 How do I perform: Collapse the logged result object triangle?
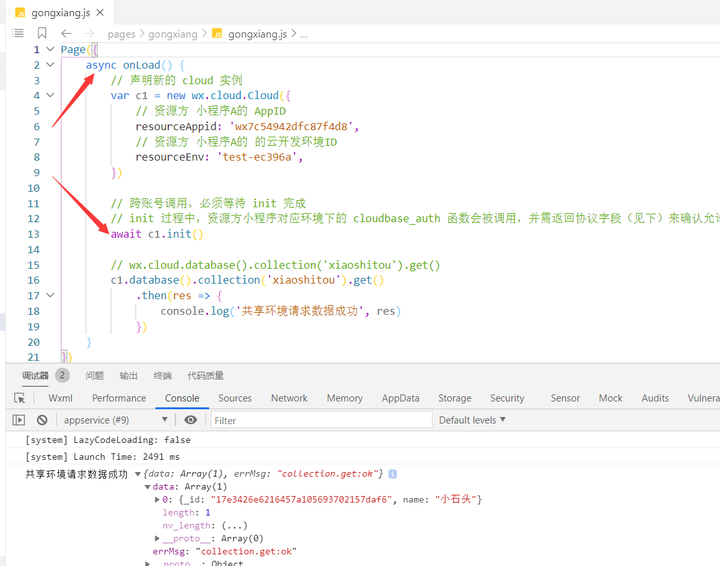137,474
